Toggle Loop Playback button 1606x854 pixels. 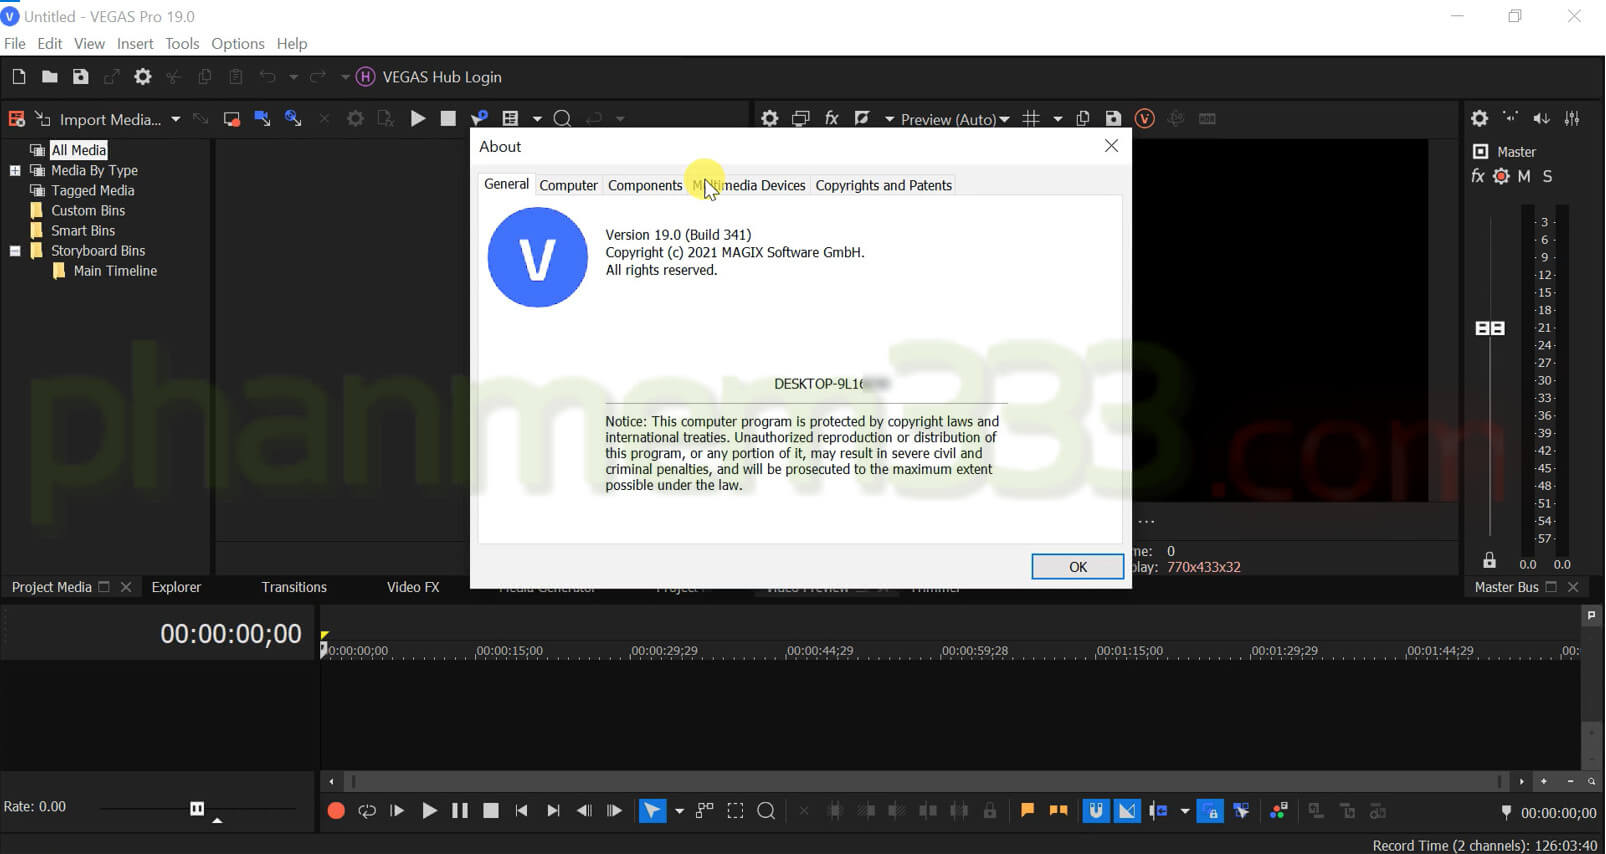click(367, 811)
